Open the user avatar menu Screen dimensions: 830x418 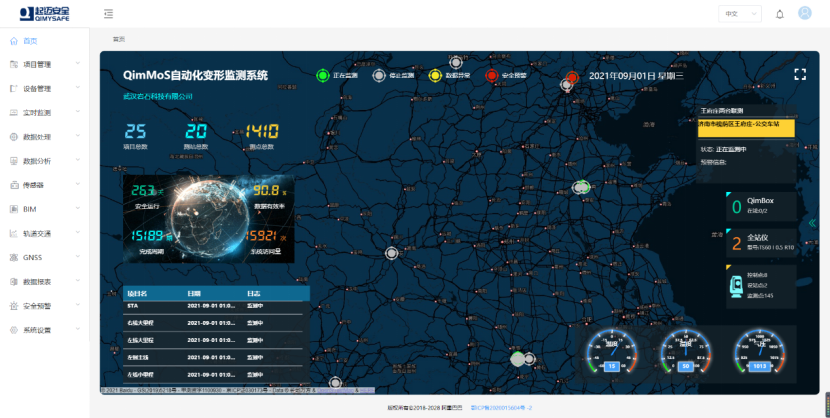805,13
